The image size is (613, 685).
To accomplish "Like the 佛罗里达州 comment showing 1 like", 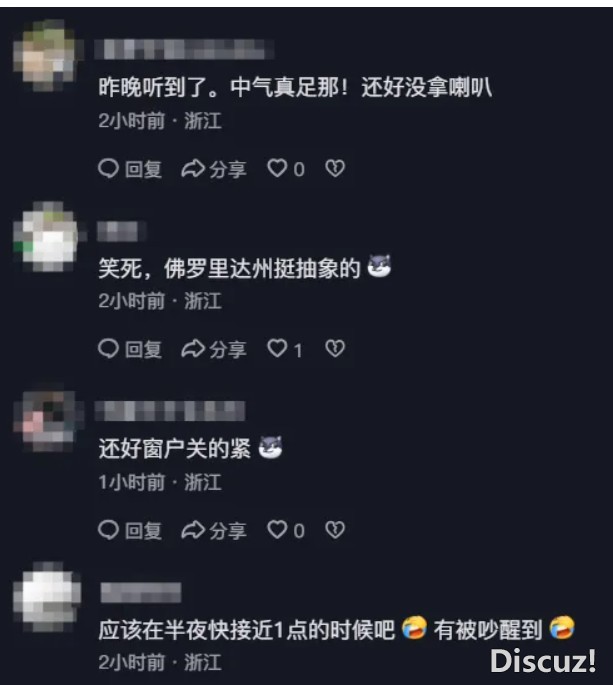I will 285,349.
